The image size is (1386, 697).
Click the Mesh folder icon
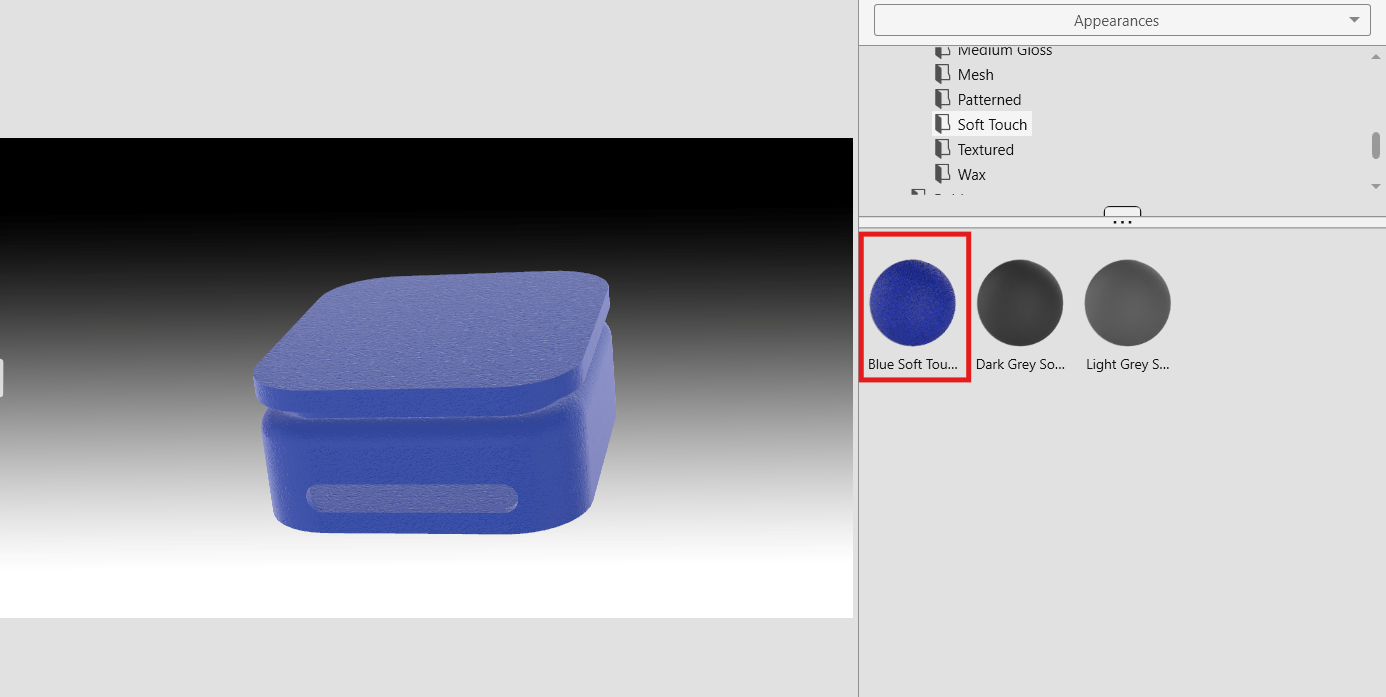(942, 74)
